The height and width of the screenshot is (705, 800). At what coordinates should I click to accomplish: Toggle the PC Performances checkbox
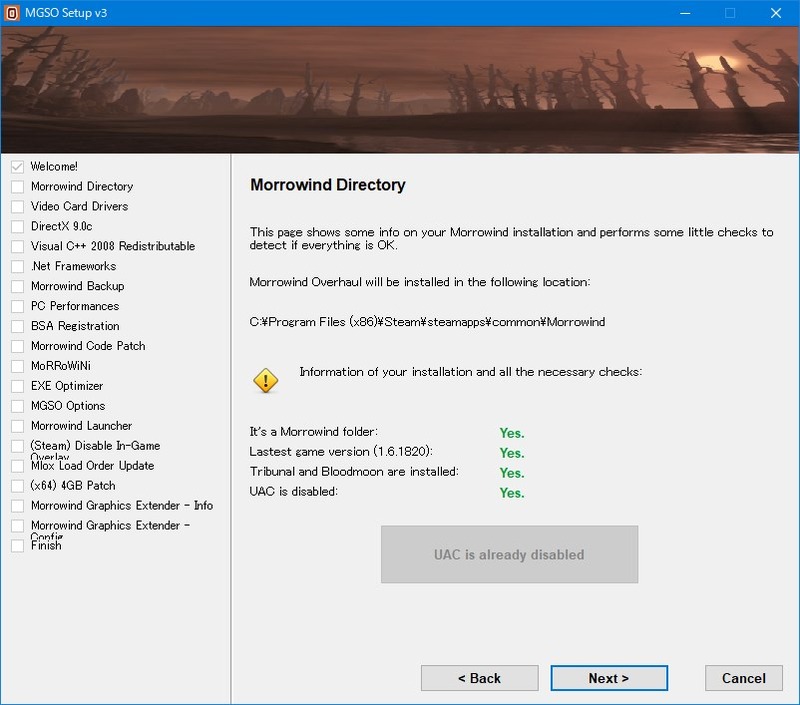pyautogui.click(x=17, y=306)
